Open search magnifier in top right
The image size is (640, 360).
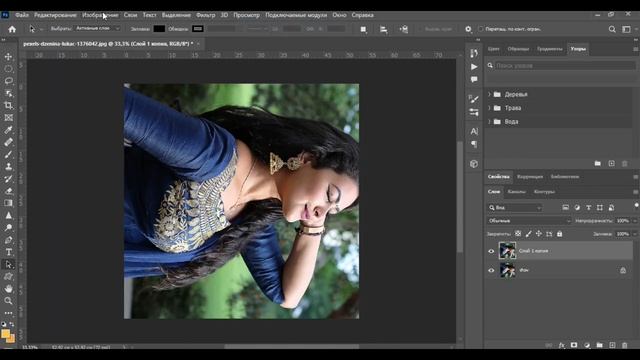612,29
